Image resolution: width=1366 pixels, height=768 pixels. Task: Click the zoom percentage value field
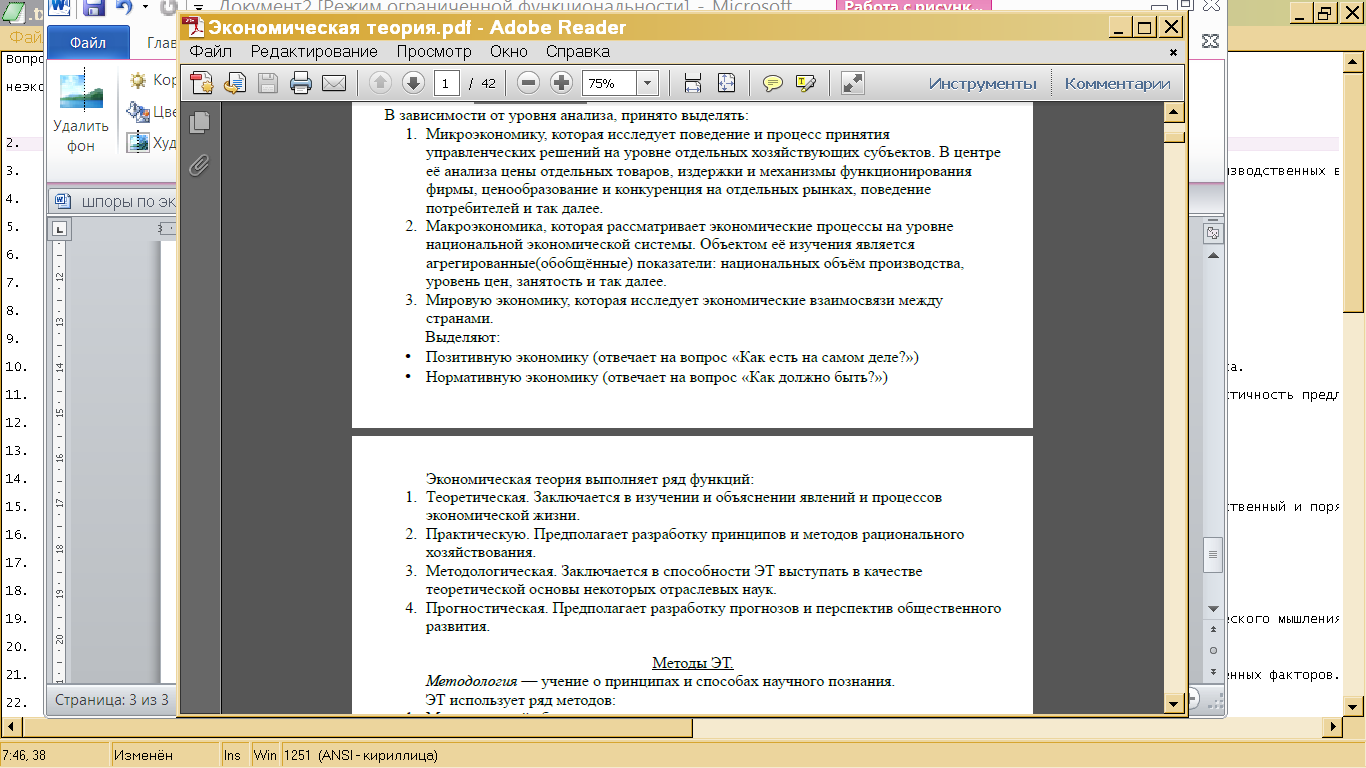point(609,83)
